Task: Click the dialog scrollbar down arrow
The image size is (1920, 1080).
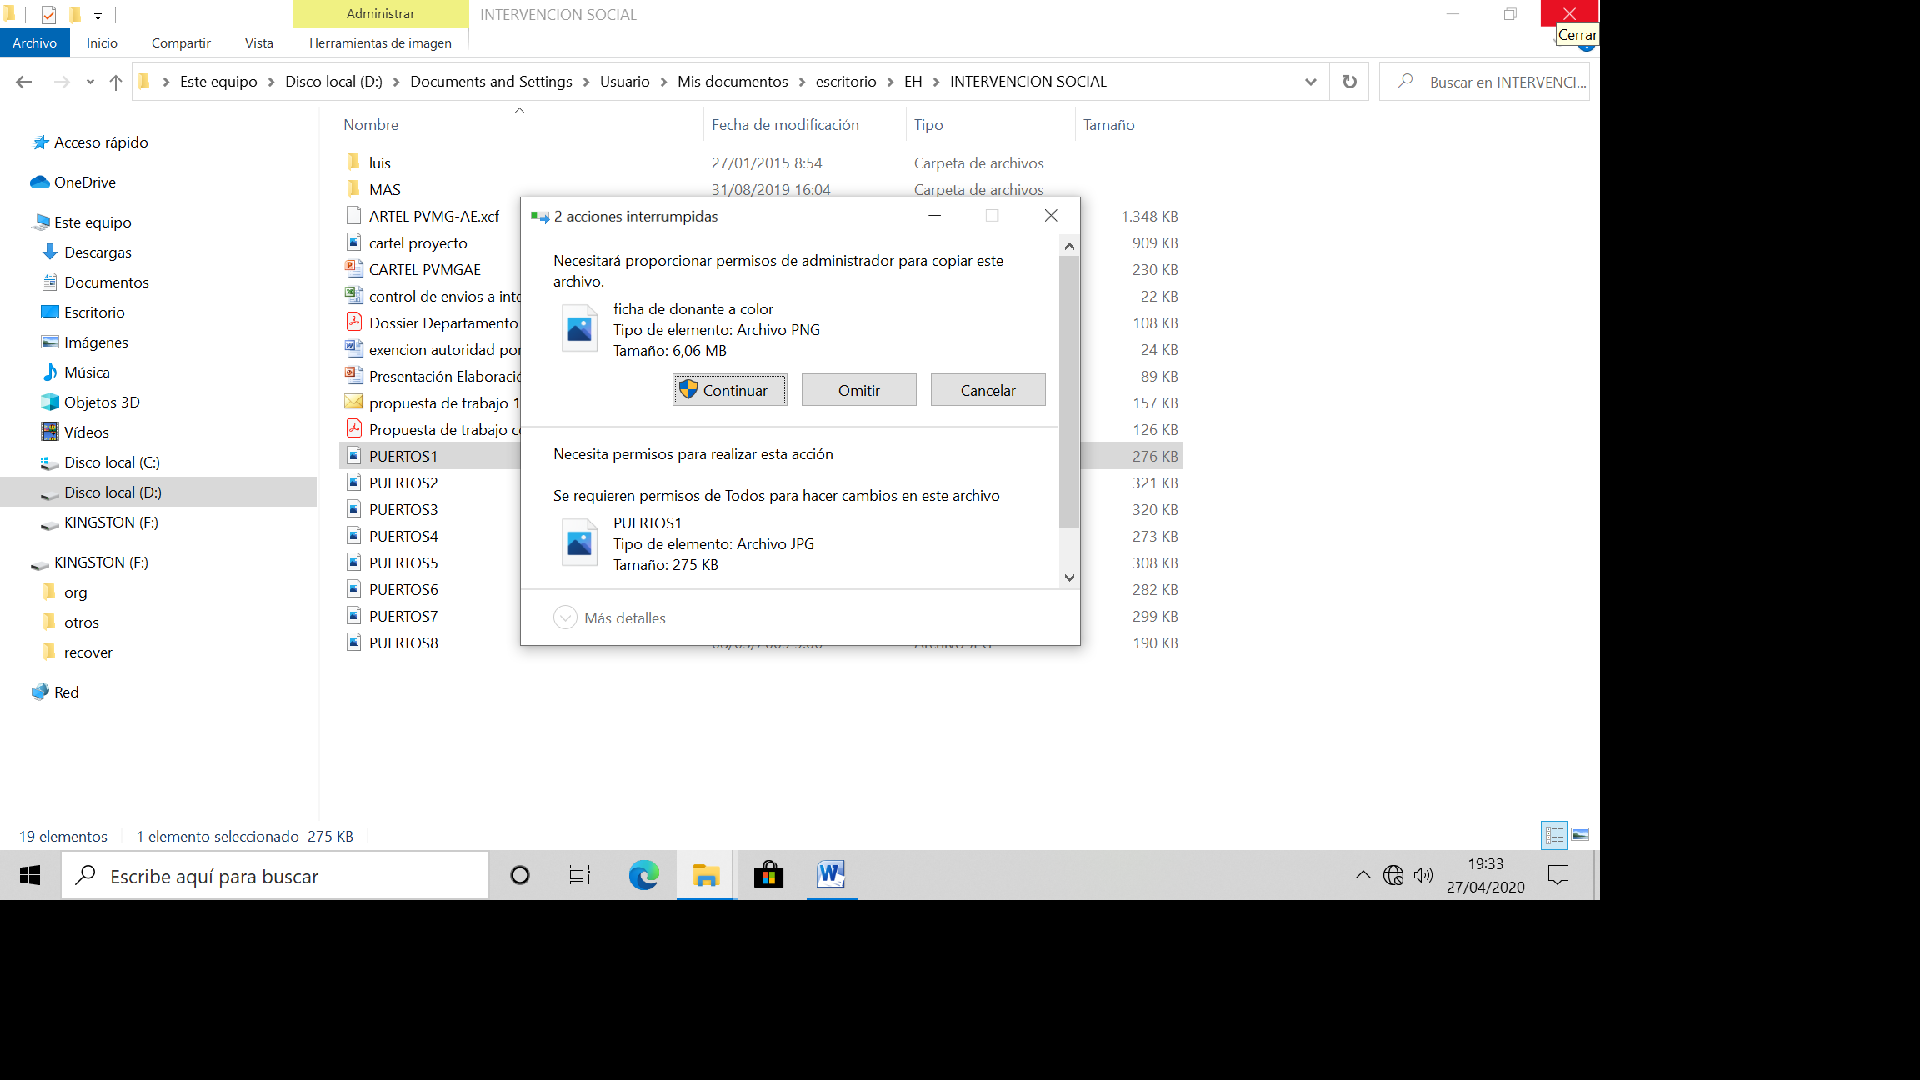Action: [1070, 578]
